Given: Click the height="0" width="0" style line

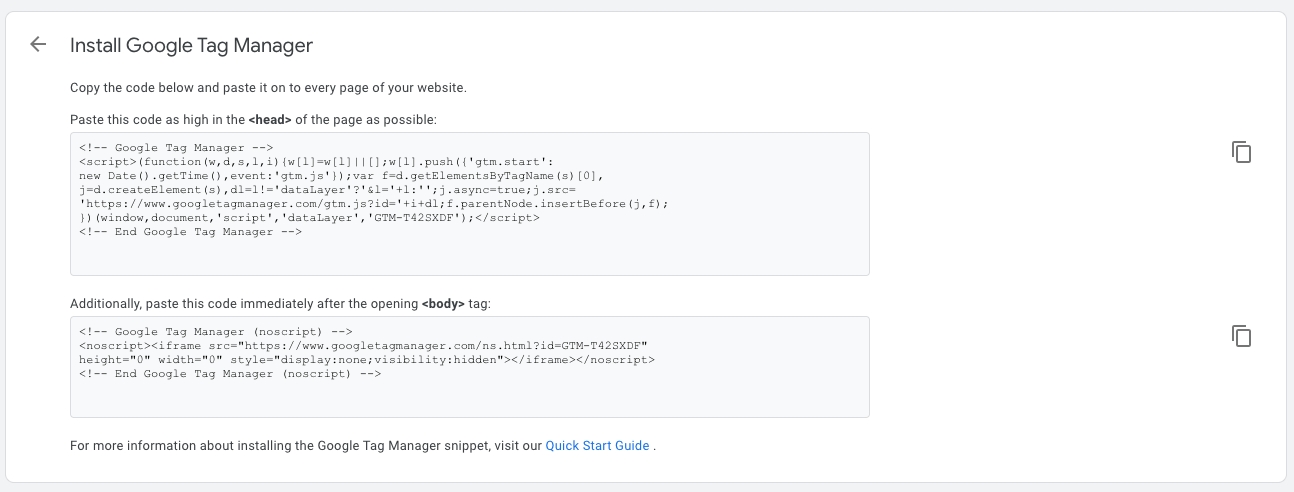Looking at the screenshot, I should coord(367,359).
